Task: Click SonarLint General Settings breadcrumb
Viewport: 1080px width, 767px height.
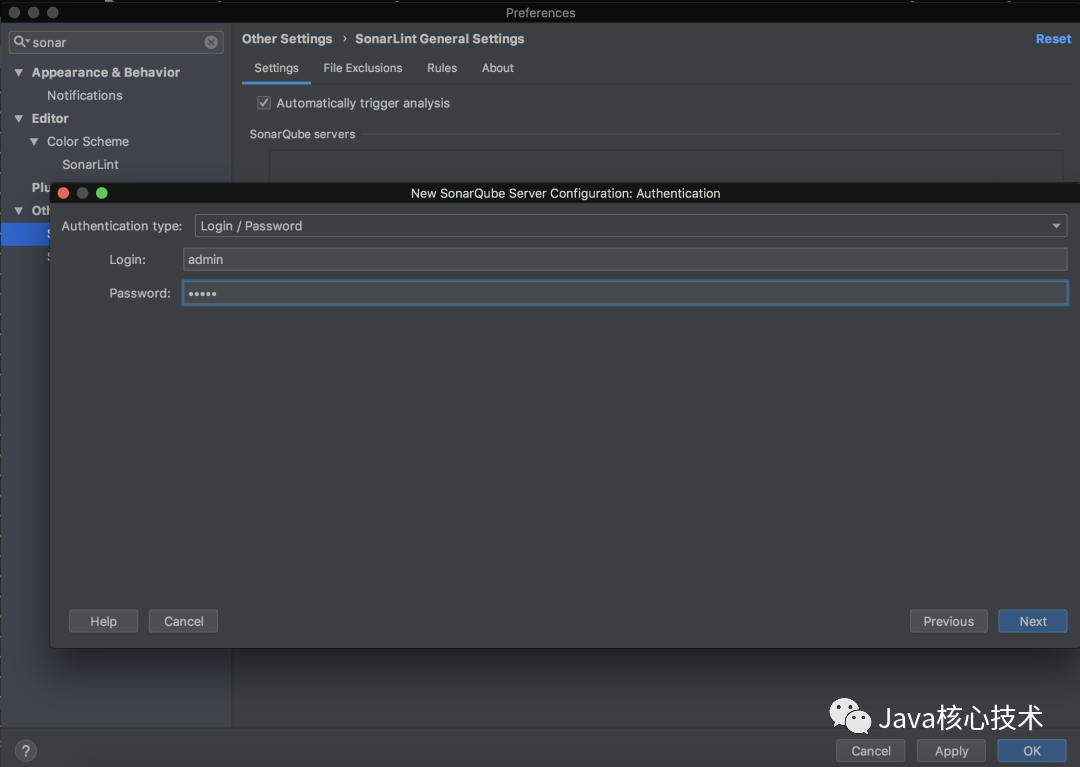Action: [439, 39]
